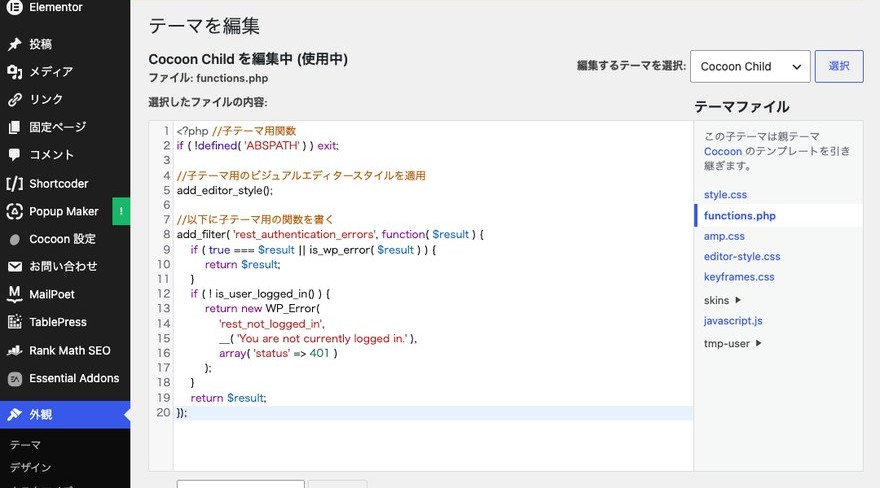Click the TablePress table icon
This screenshot has width=880, height=488.
15,322
